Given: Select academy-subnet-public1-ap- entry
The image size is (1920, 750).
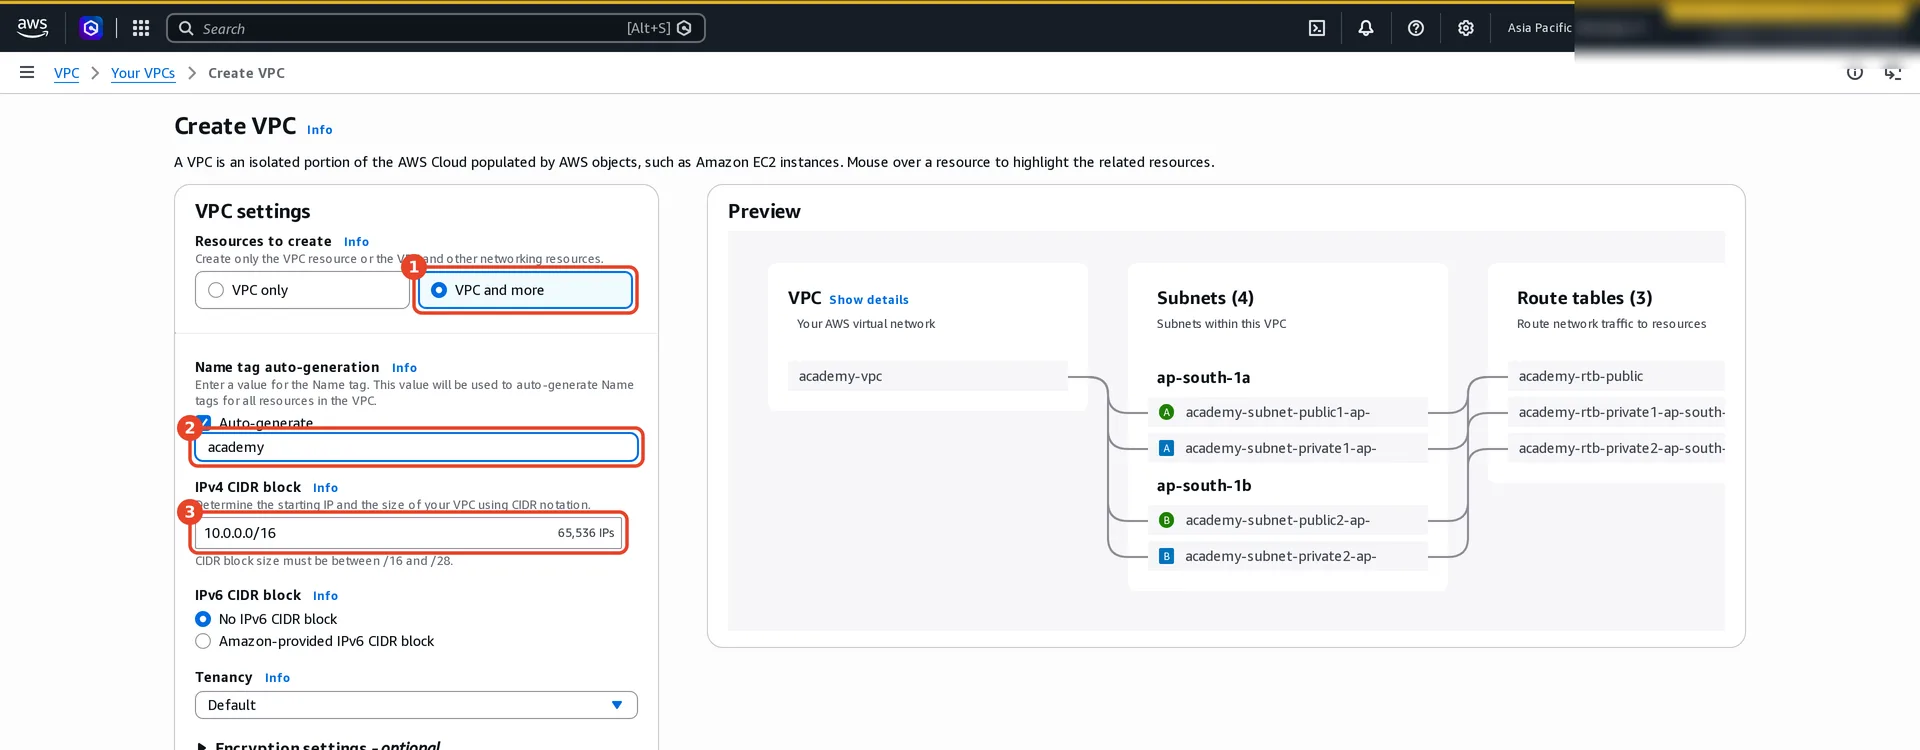Looking at the screenshot, I should coord(1287,412).
